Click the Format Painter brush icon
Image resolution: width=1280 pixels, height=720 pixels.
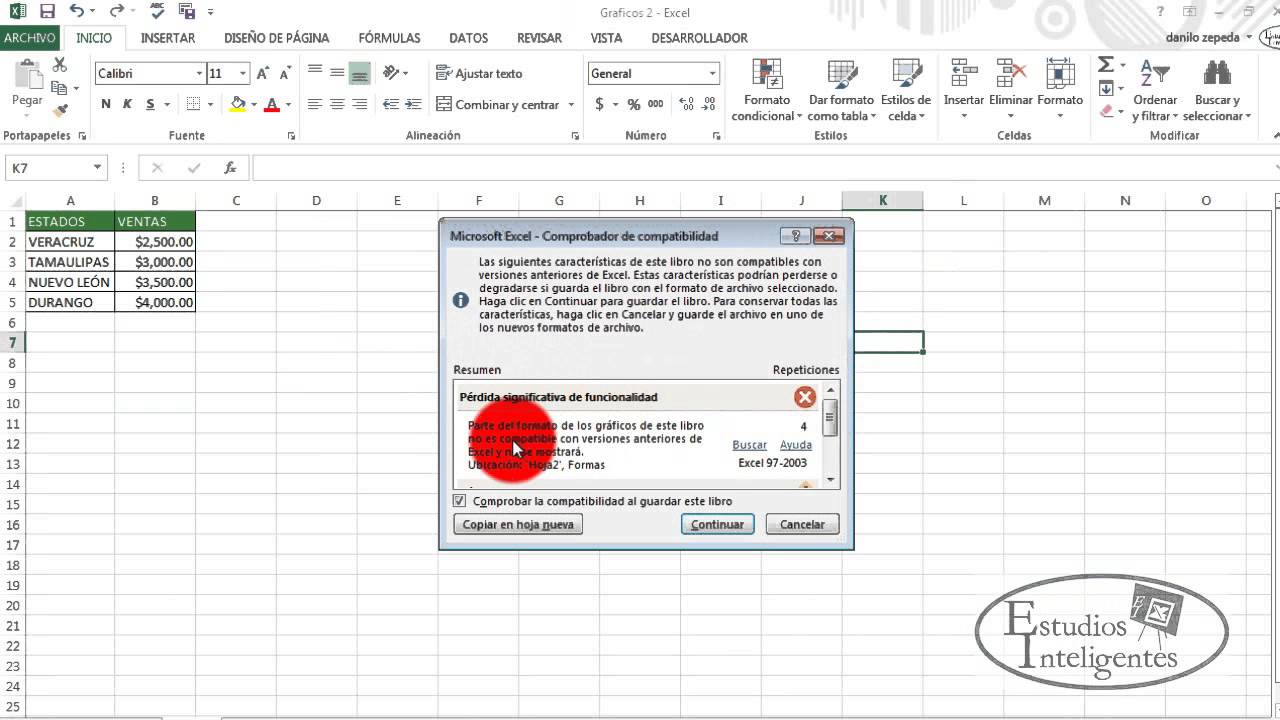click(60, 110)
